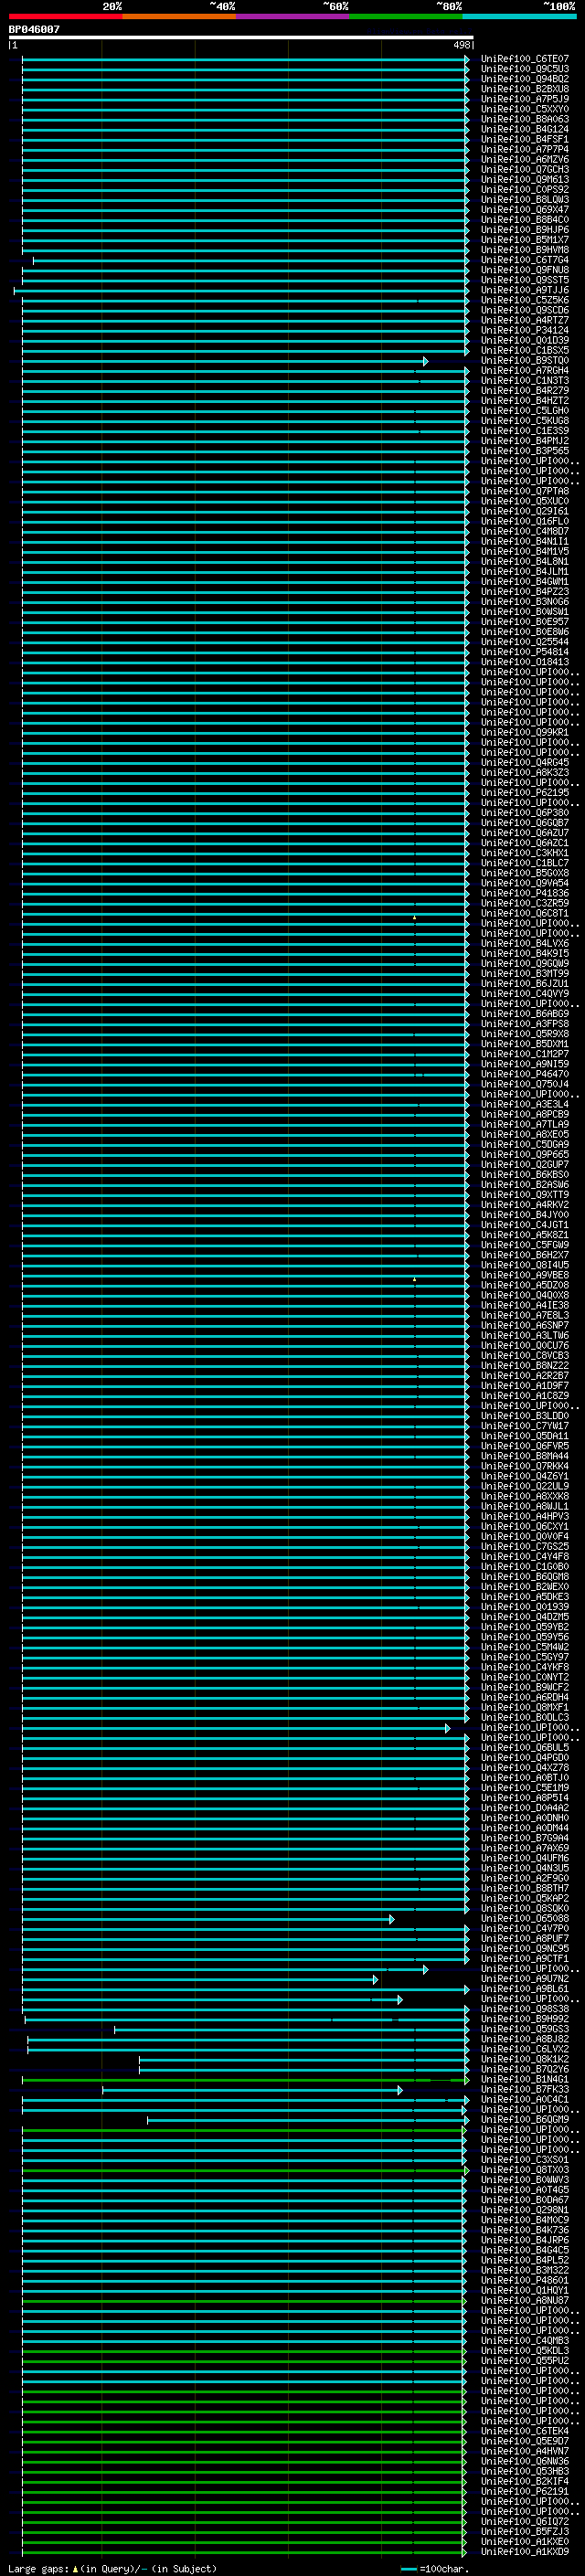This screenshot has height=2576, width=585.
Task: Click the white query sequence bar under BP046007
Action: pos(241,38)
